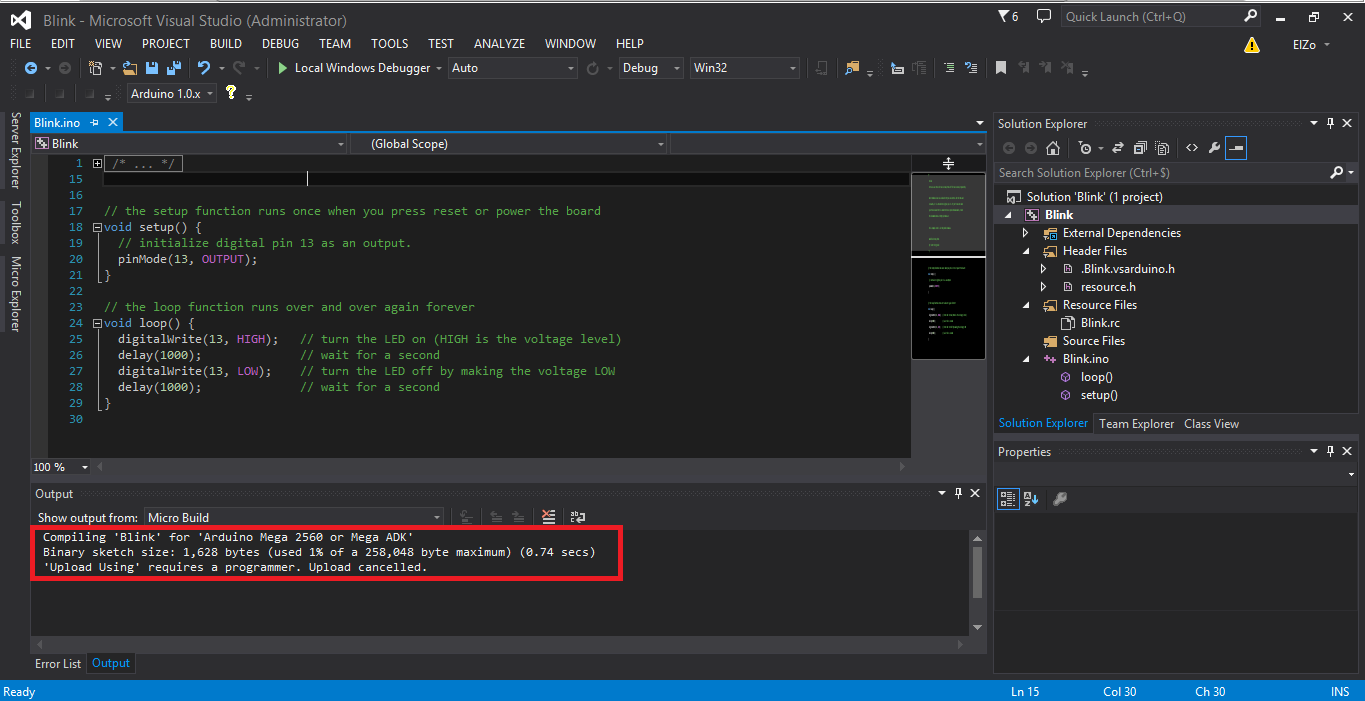Click the yellow question mark help icon
Screen dimensions: 1365x701
click(231, 92)
